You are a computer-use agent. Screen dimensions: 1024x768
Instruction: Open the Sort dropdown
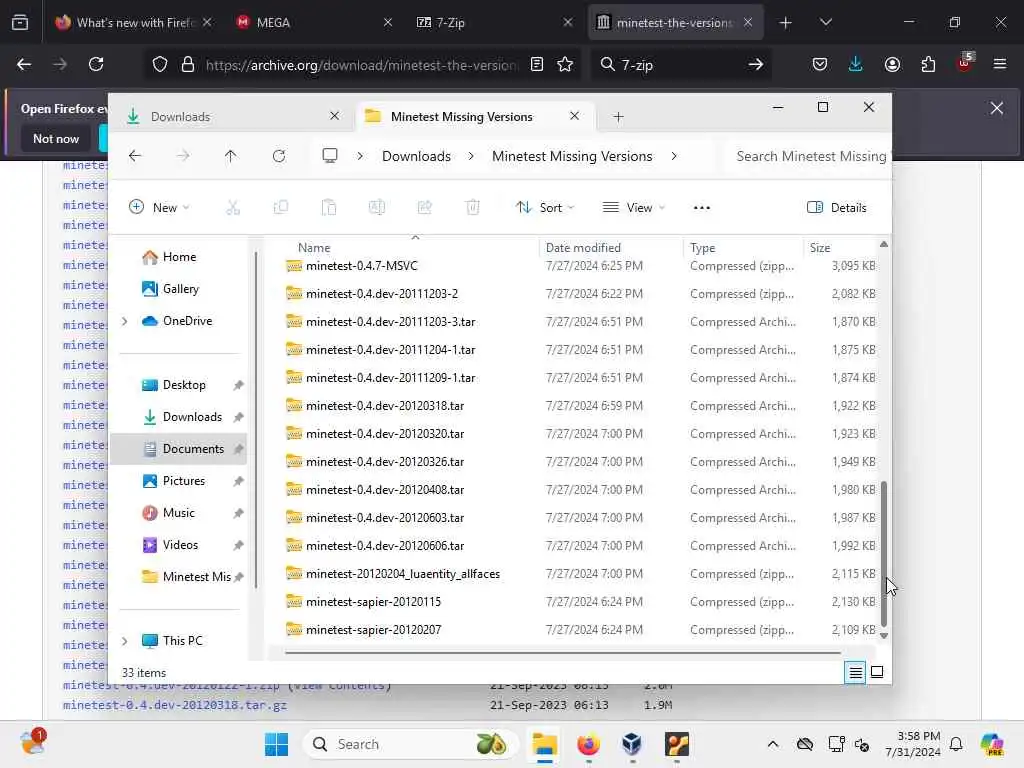click(545, 208)
